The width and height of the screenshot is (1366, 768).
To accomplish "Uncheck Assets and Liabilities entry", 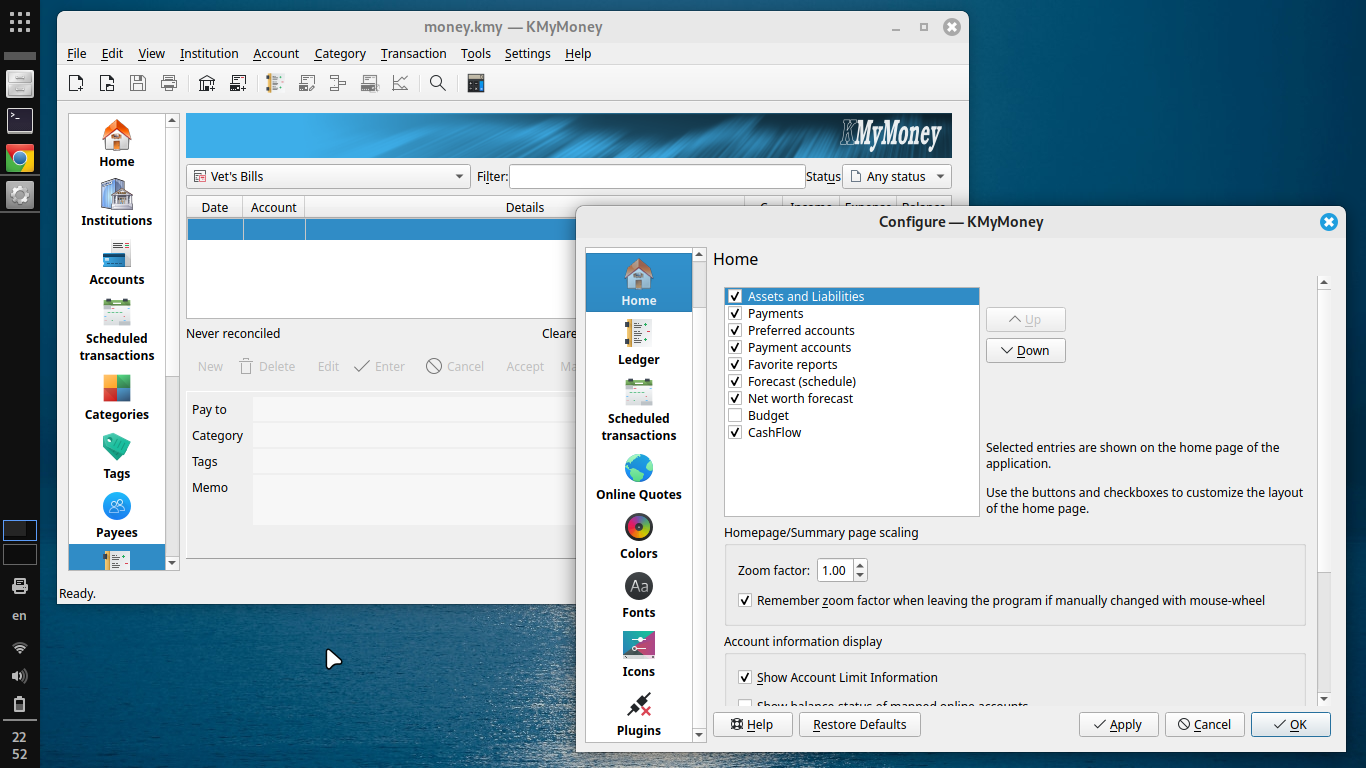I will pos(735,297).
